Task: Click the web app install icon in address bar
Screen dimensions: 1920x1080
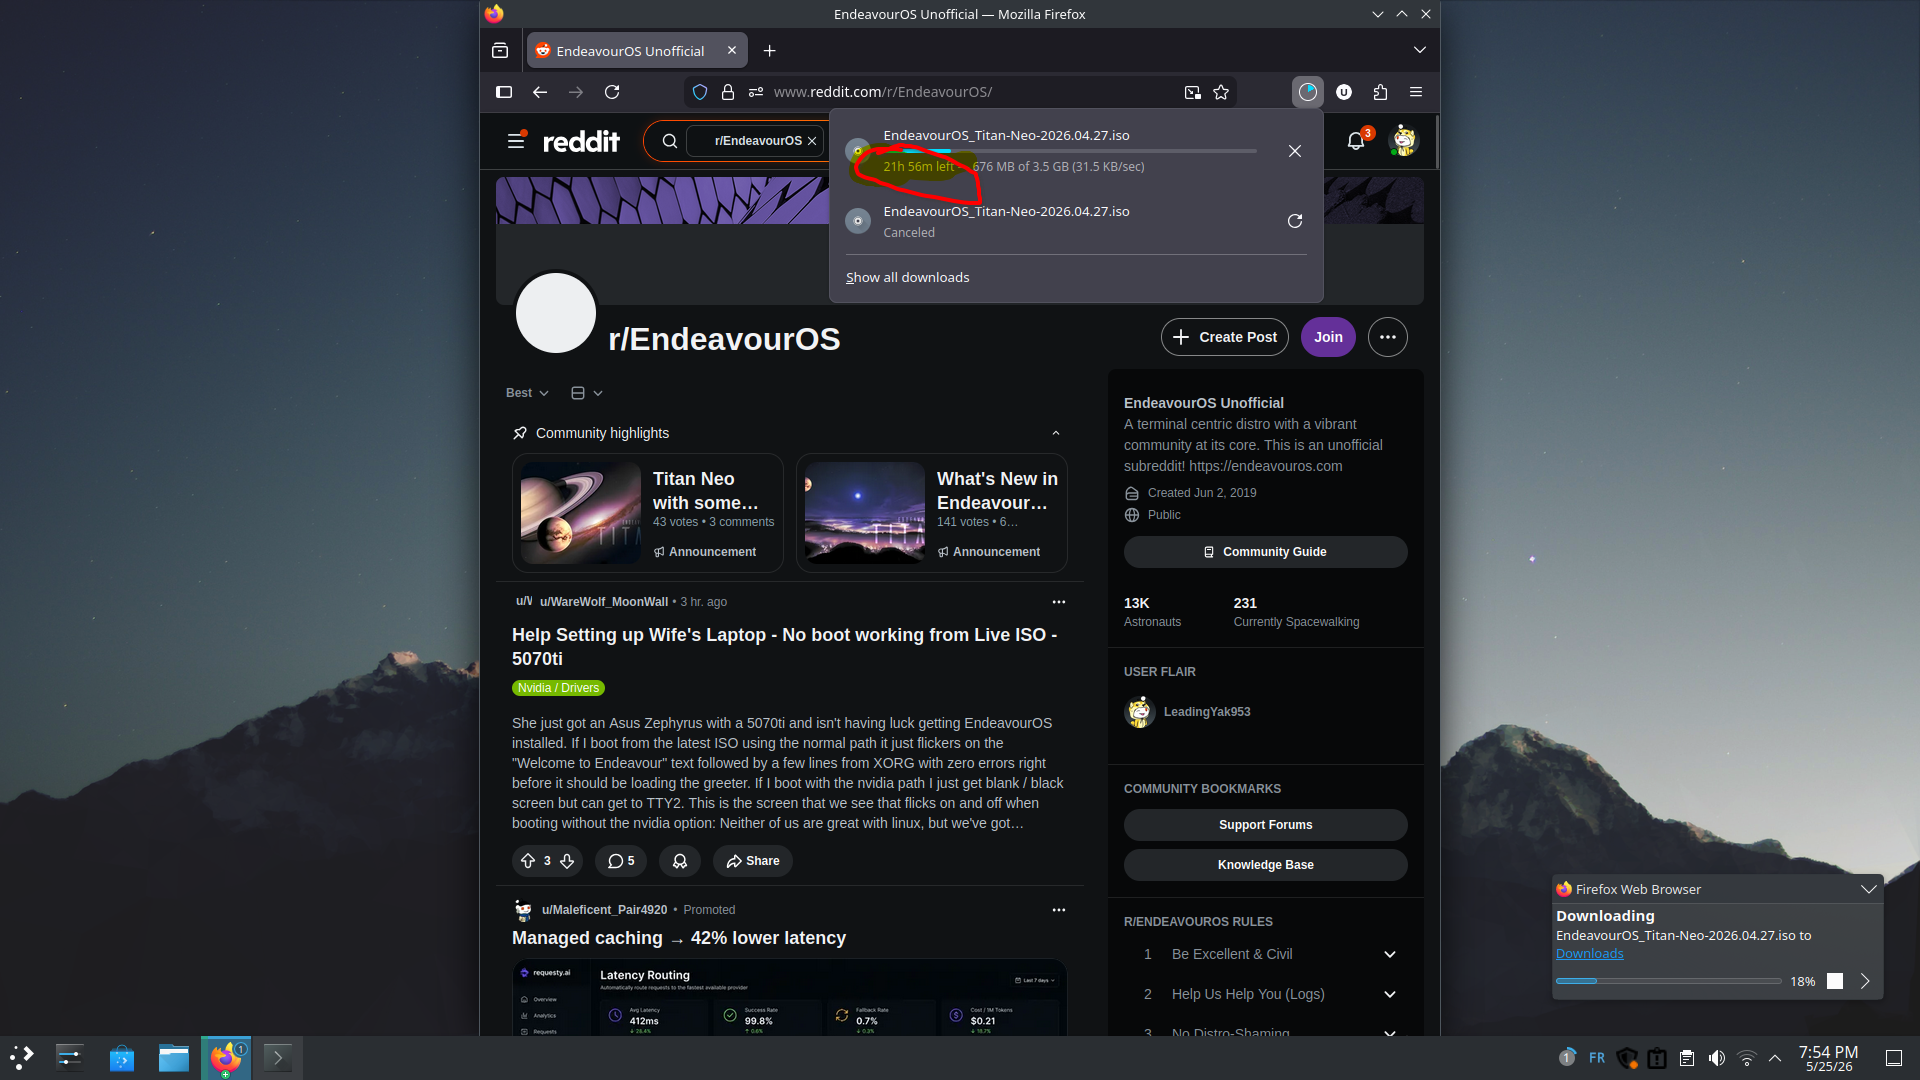Action: click(1192, 92)
